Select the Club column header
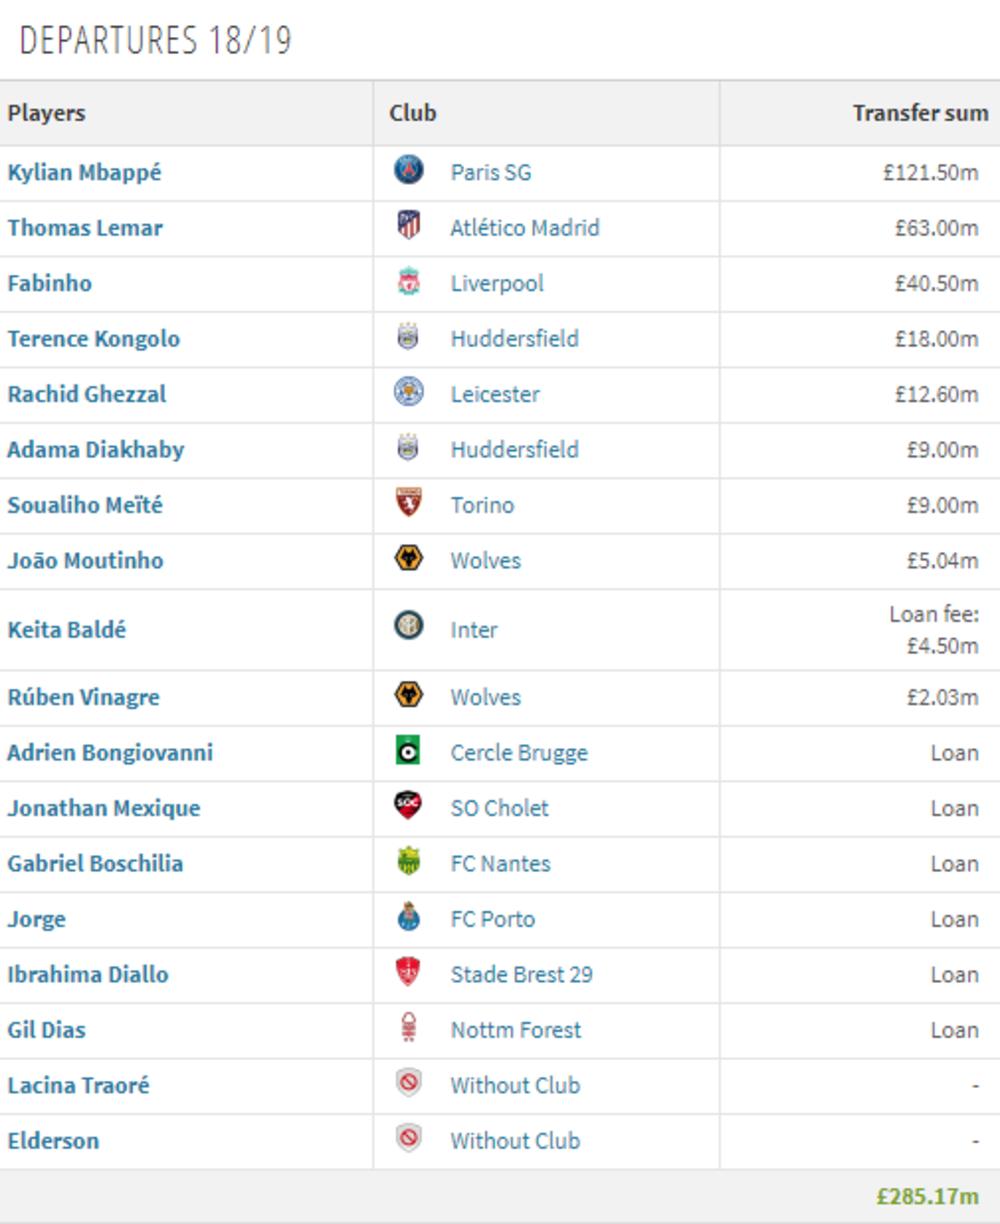 point(410,113)
